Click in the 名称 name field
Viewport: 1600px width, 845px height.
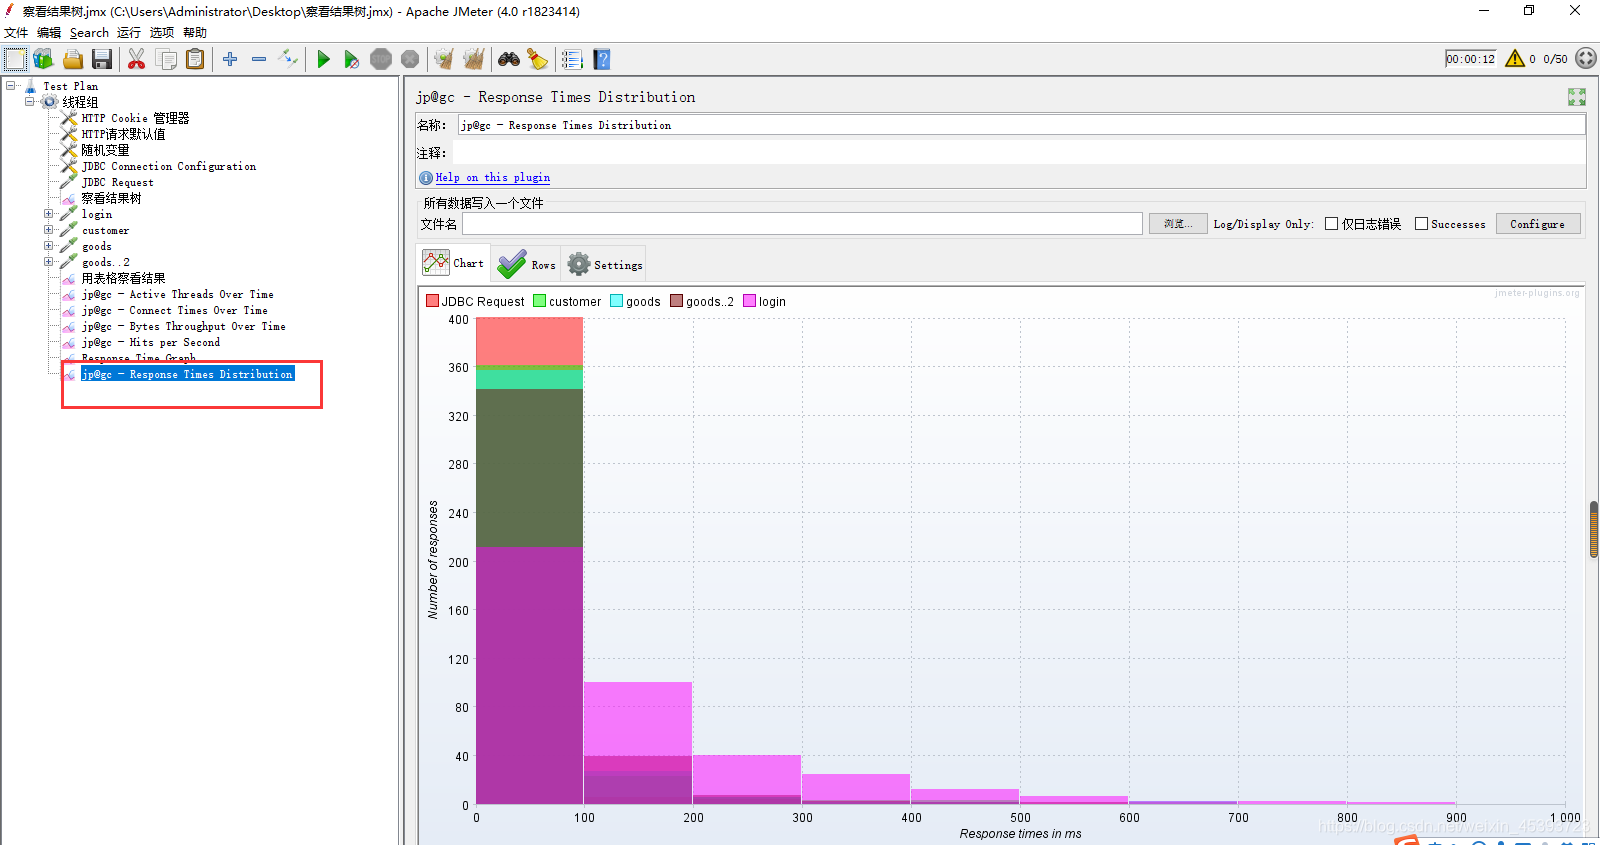point(1021,125)
